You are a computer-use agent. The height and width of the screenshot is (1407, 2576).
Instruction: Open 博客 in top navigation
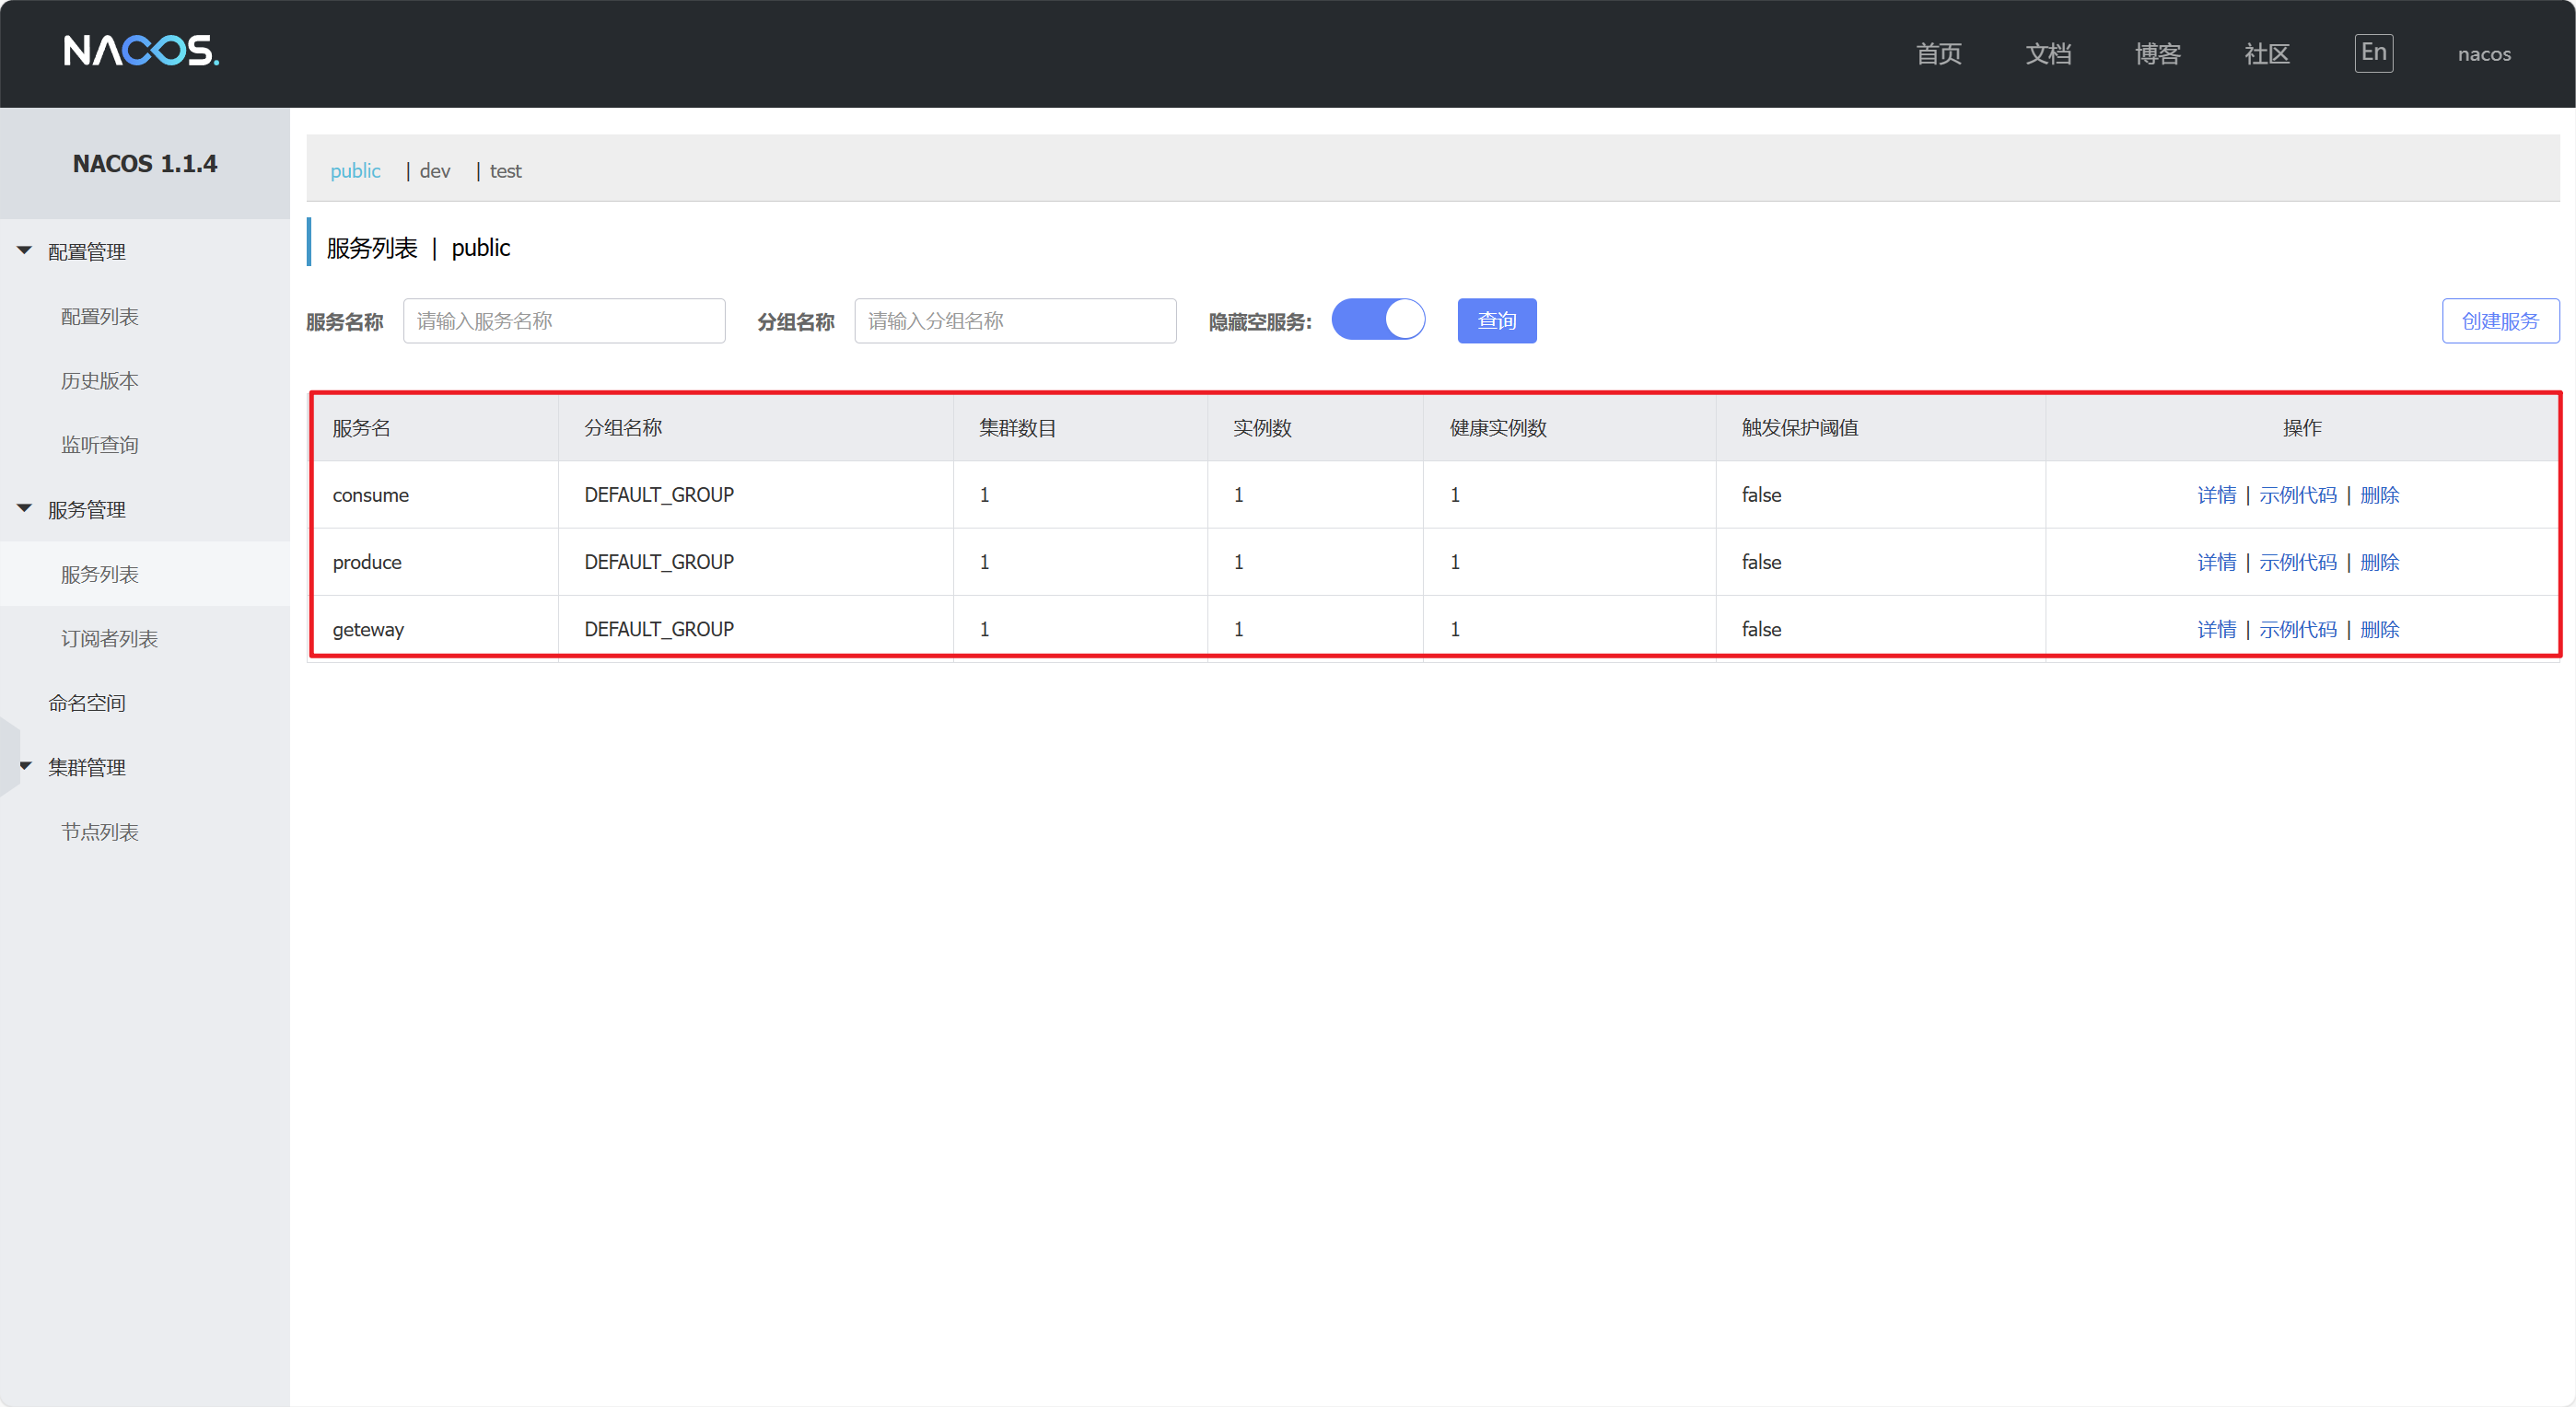tap(2157, 54)
